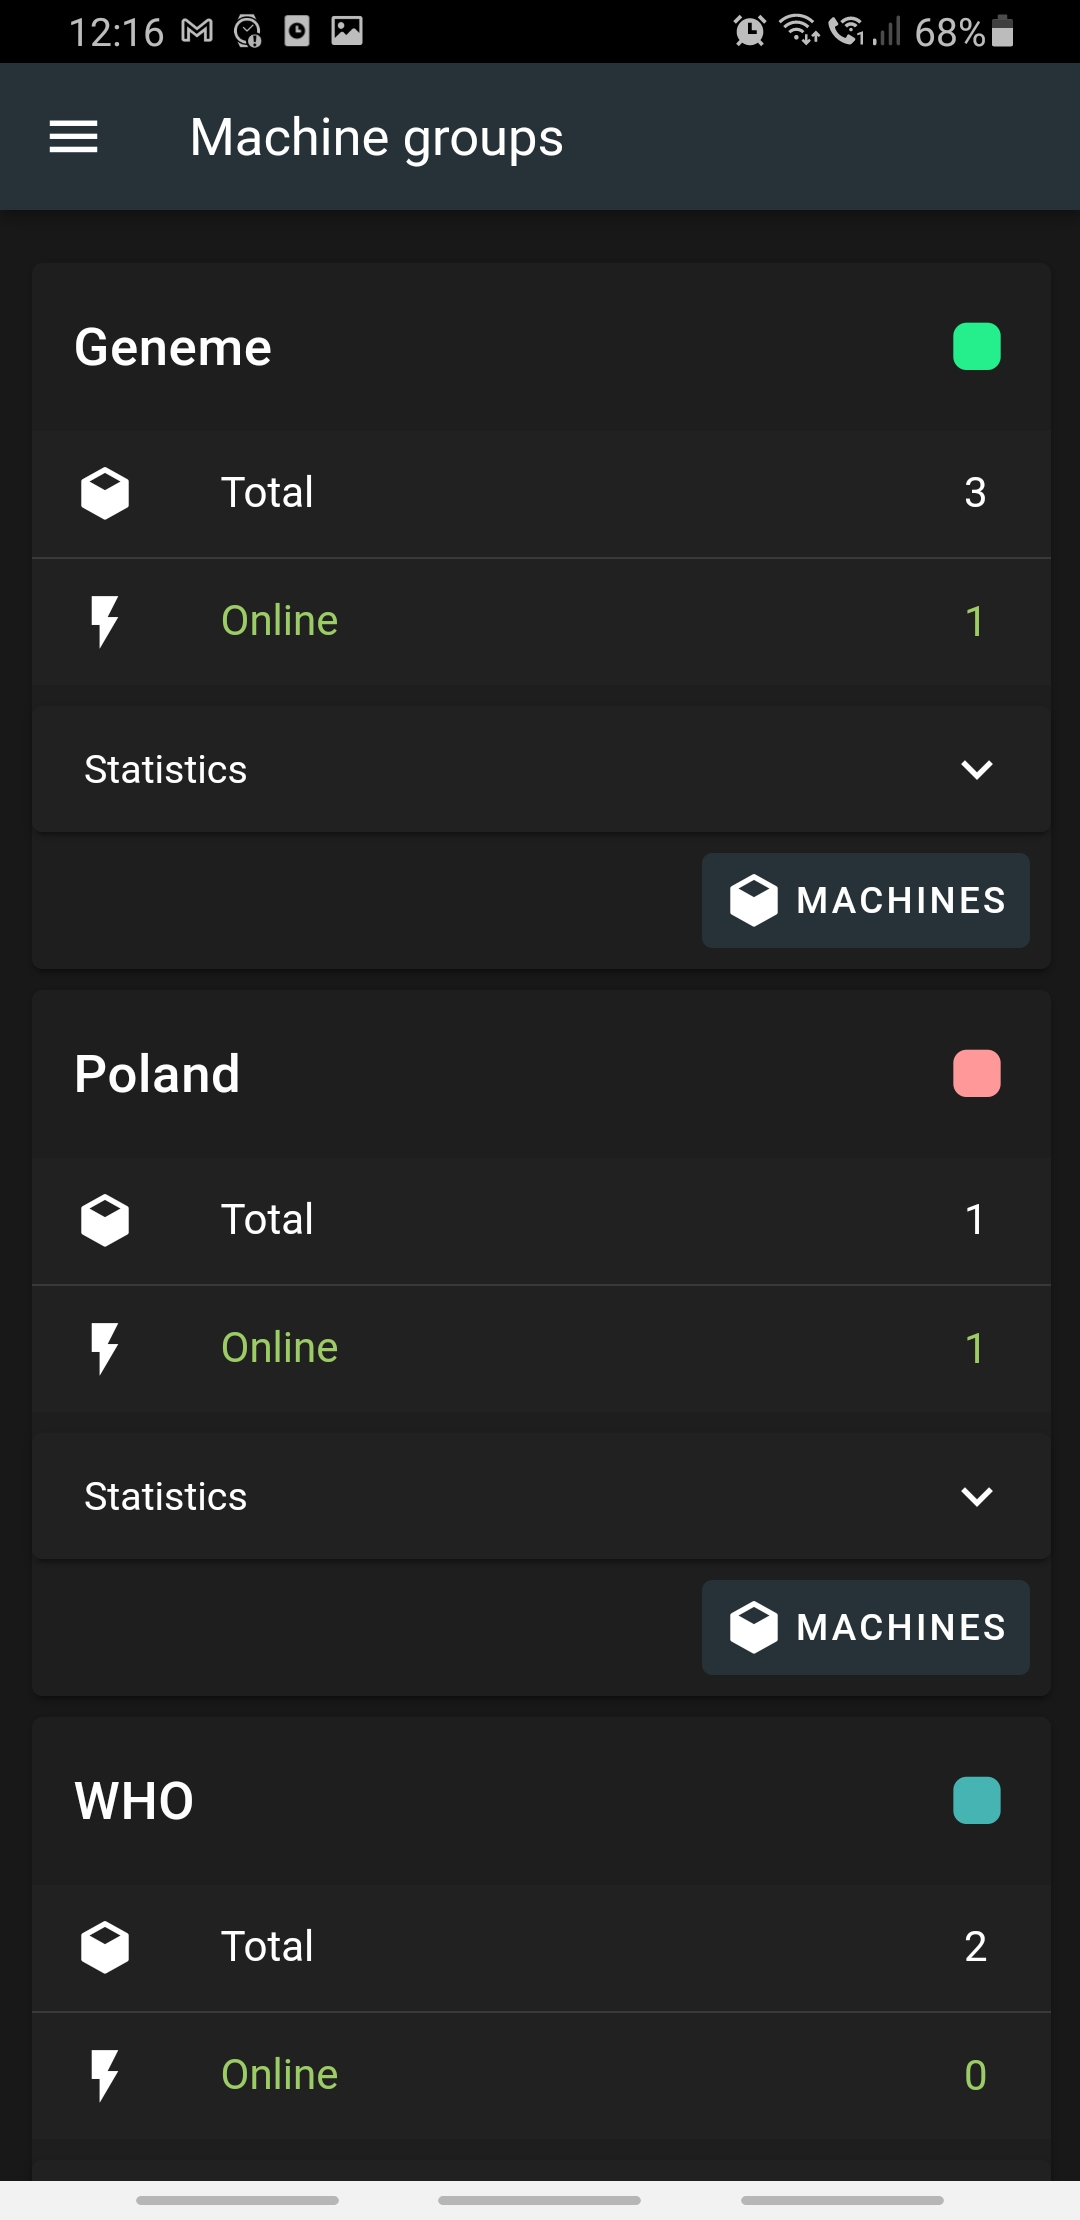The width and height of the screenshot is (1080, 2220).
Task: Tap the cube icon beside Geneme Total
Action: [x=105, y=493]
